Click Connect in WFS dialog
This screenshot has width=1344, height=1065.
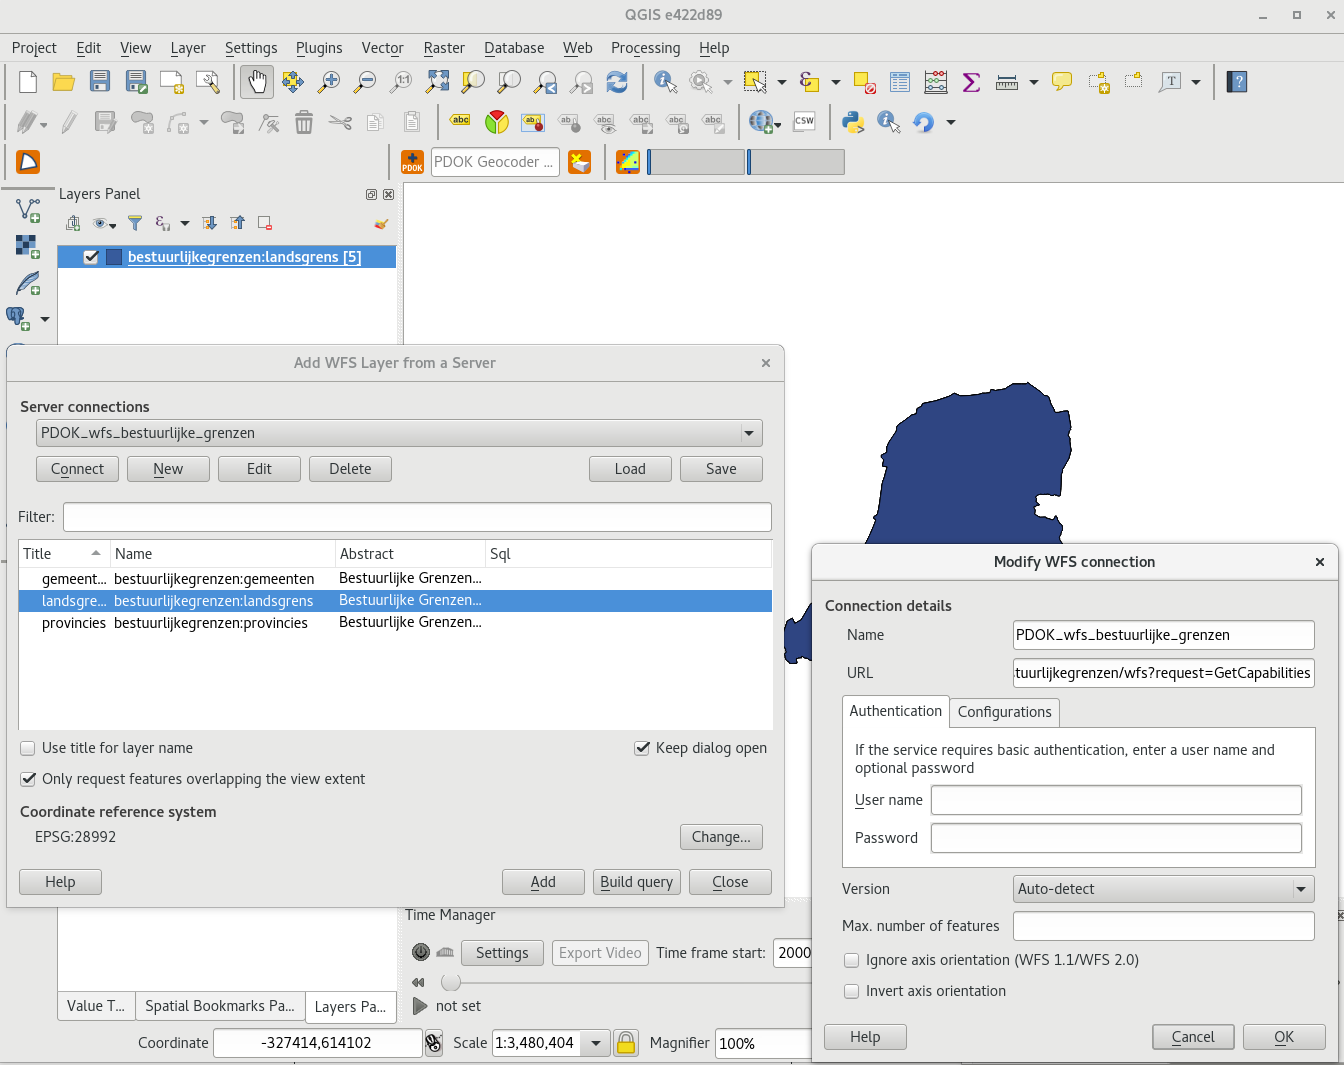77,469
